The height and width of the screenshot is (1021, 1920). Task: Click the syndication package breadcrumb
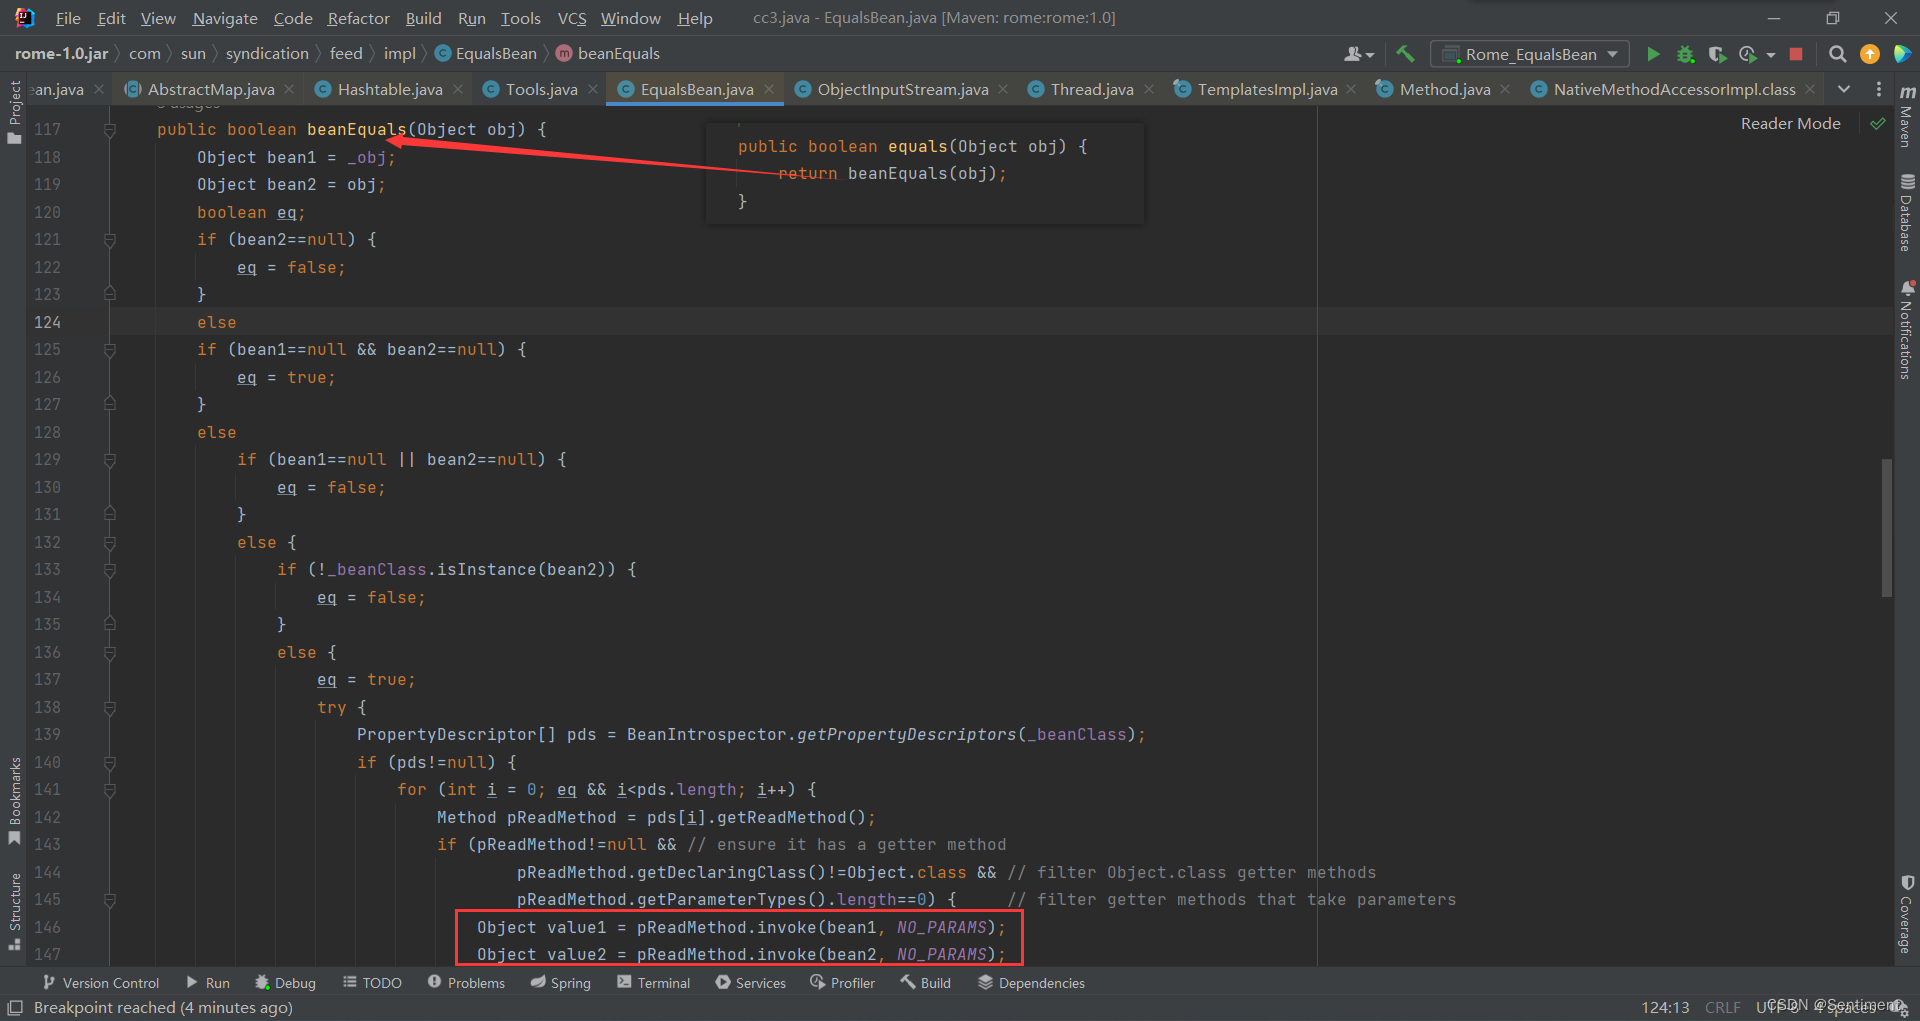point(267,54)
